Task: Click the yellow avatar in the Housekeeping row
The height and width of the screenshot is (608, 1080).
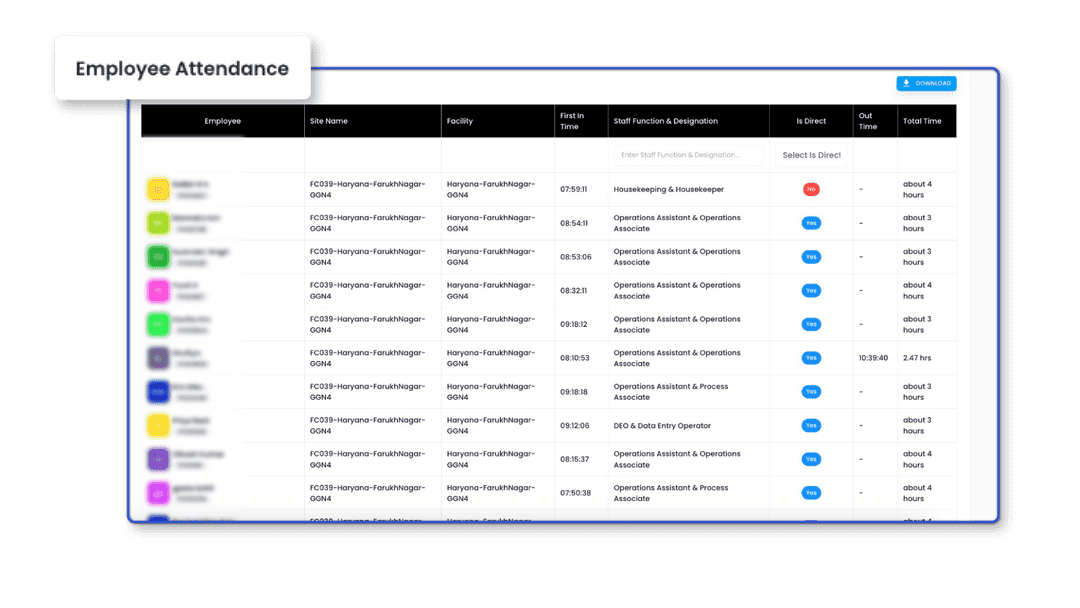Action: [x=158, y=189]
